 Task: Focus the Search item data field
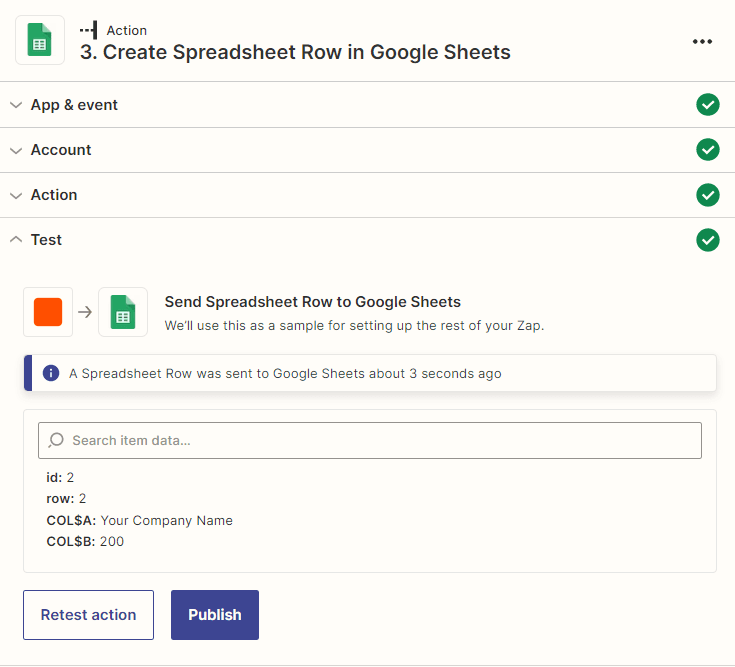pyautogui.click(x=380, y=440)
